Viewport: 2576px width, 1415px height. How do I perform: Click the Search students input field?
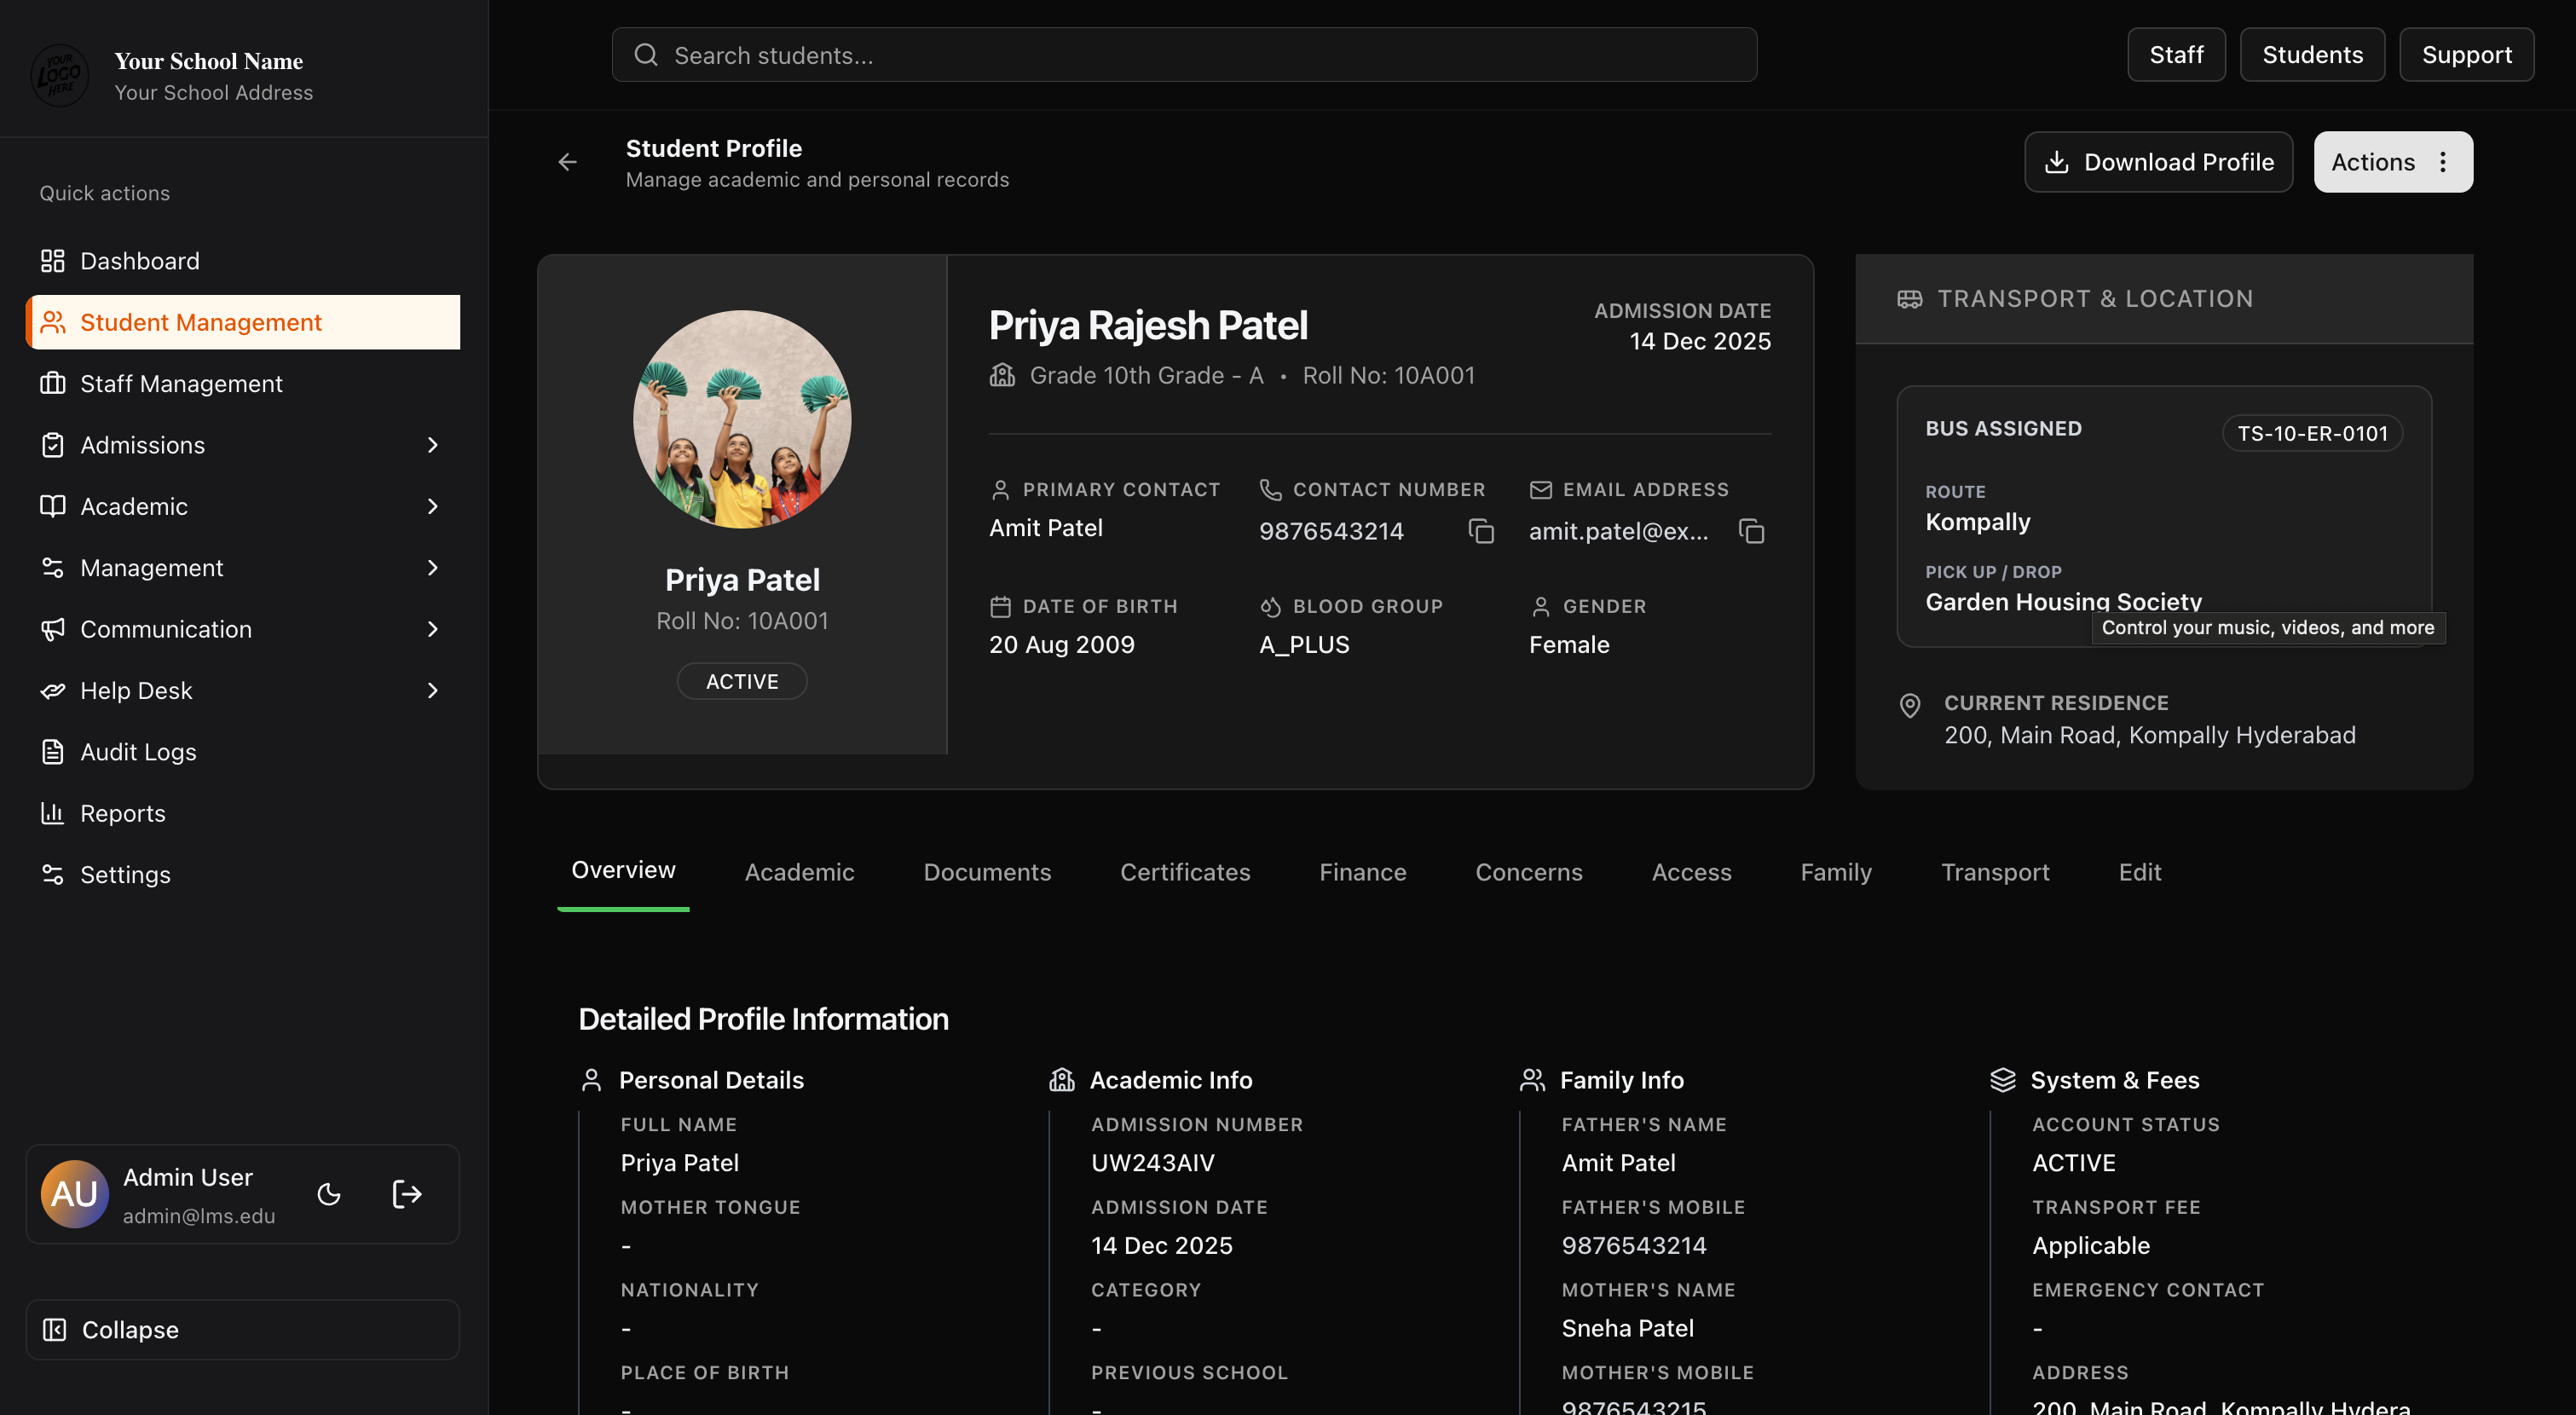(x=1184, y=55)
